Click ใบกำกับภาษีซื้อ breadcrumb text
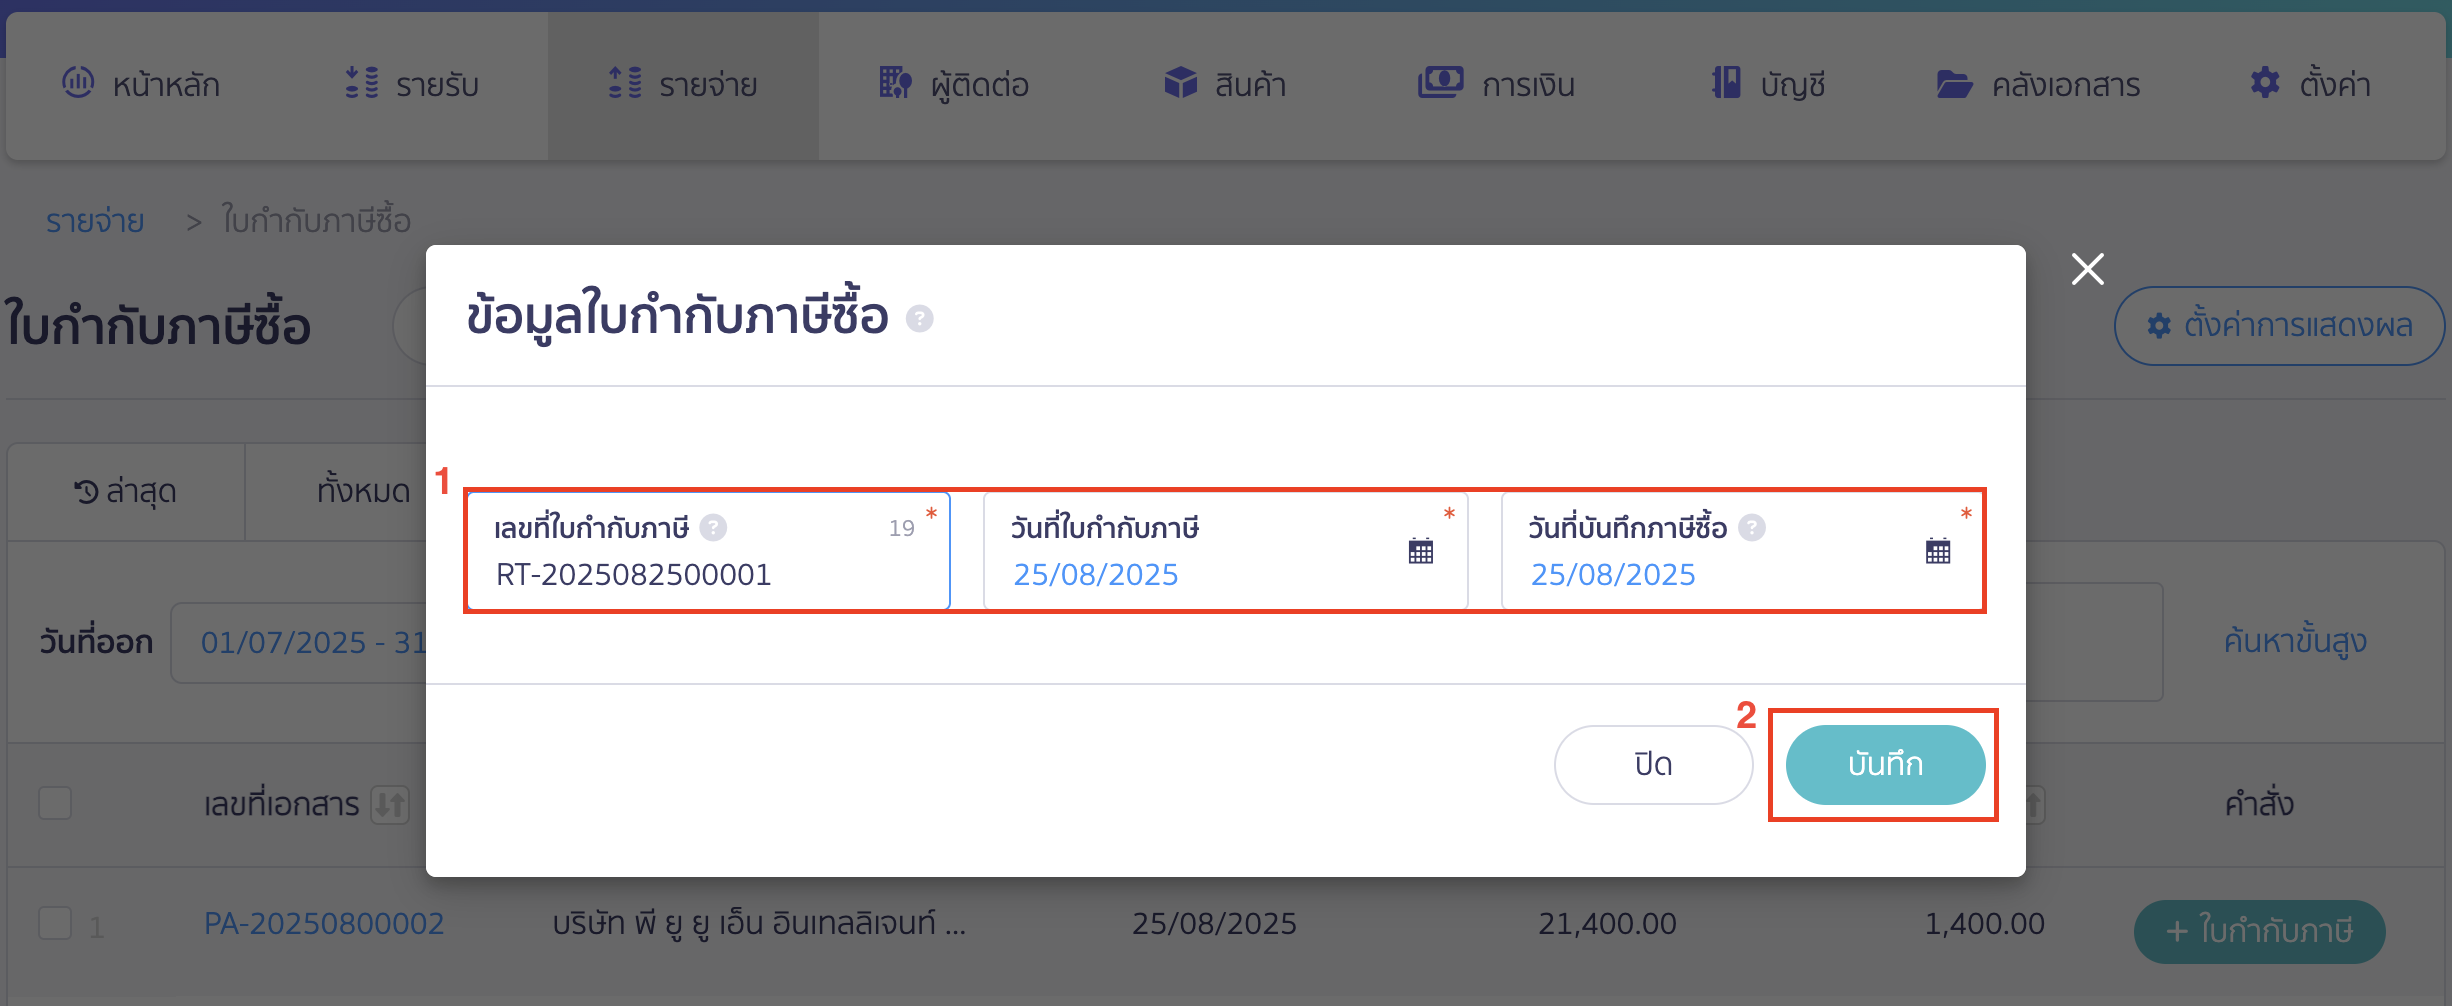This screenshot has height=1006, width=2452. point(316,221)
